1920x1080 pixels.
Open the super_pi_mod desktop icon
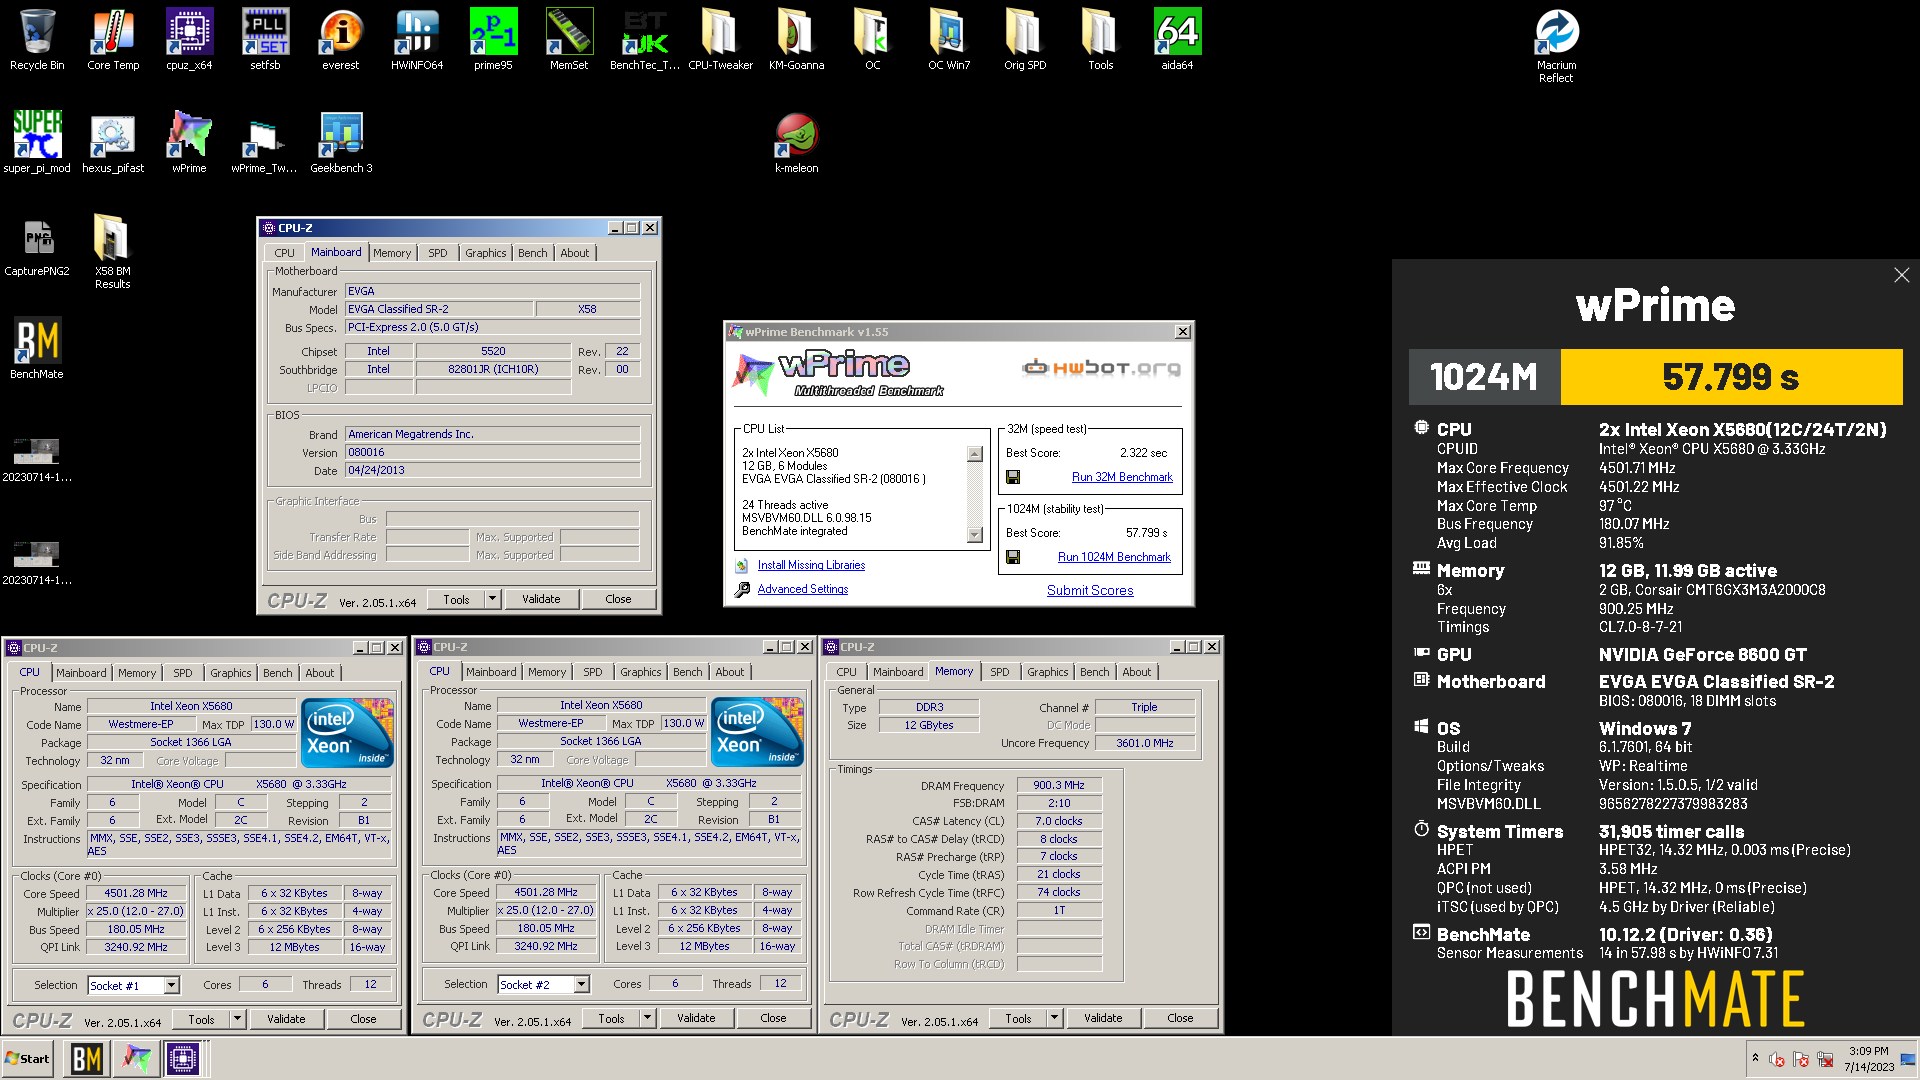pos(37,142)
